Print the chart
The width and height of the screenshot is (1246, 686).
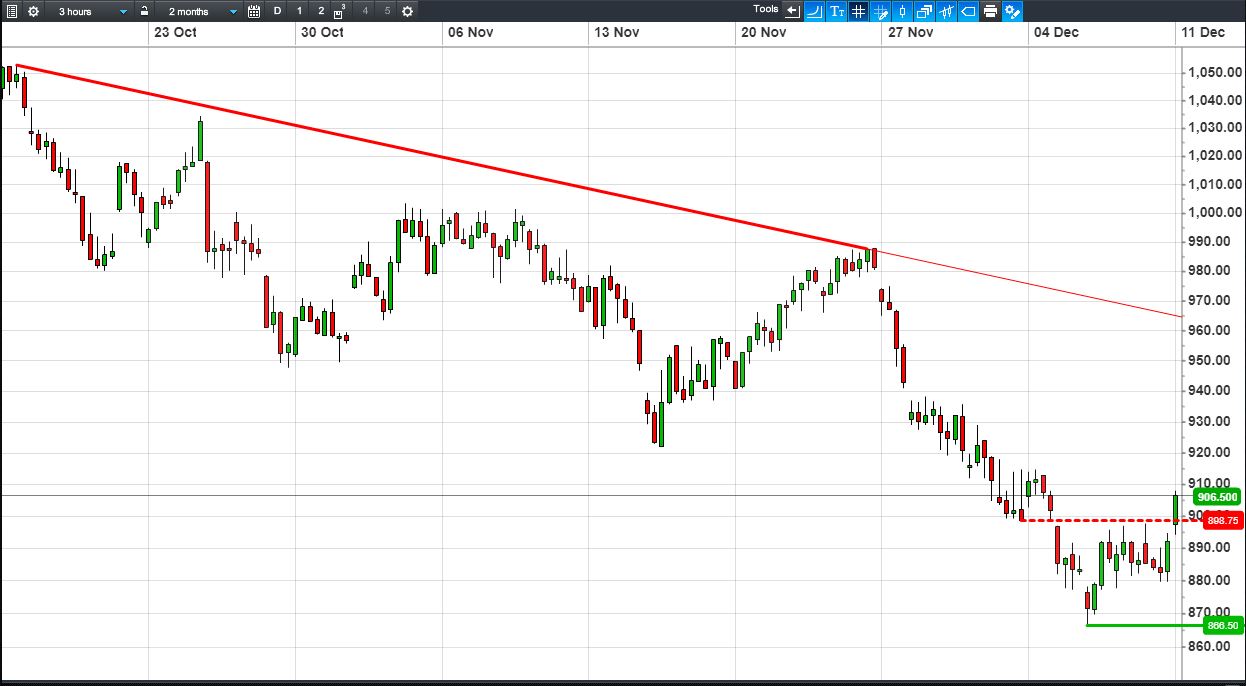pos(990,11)
